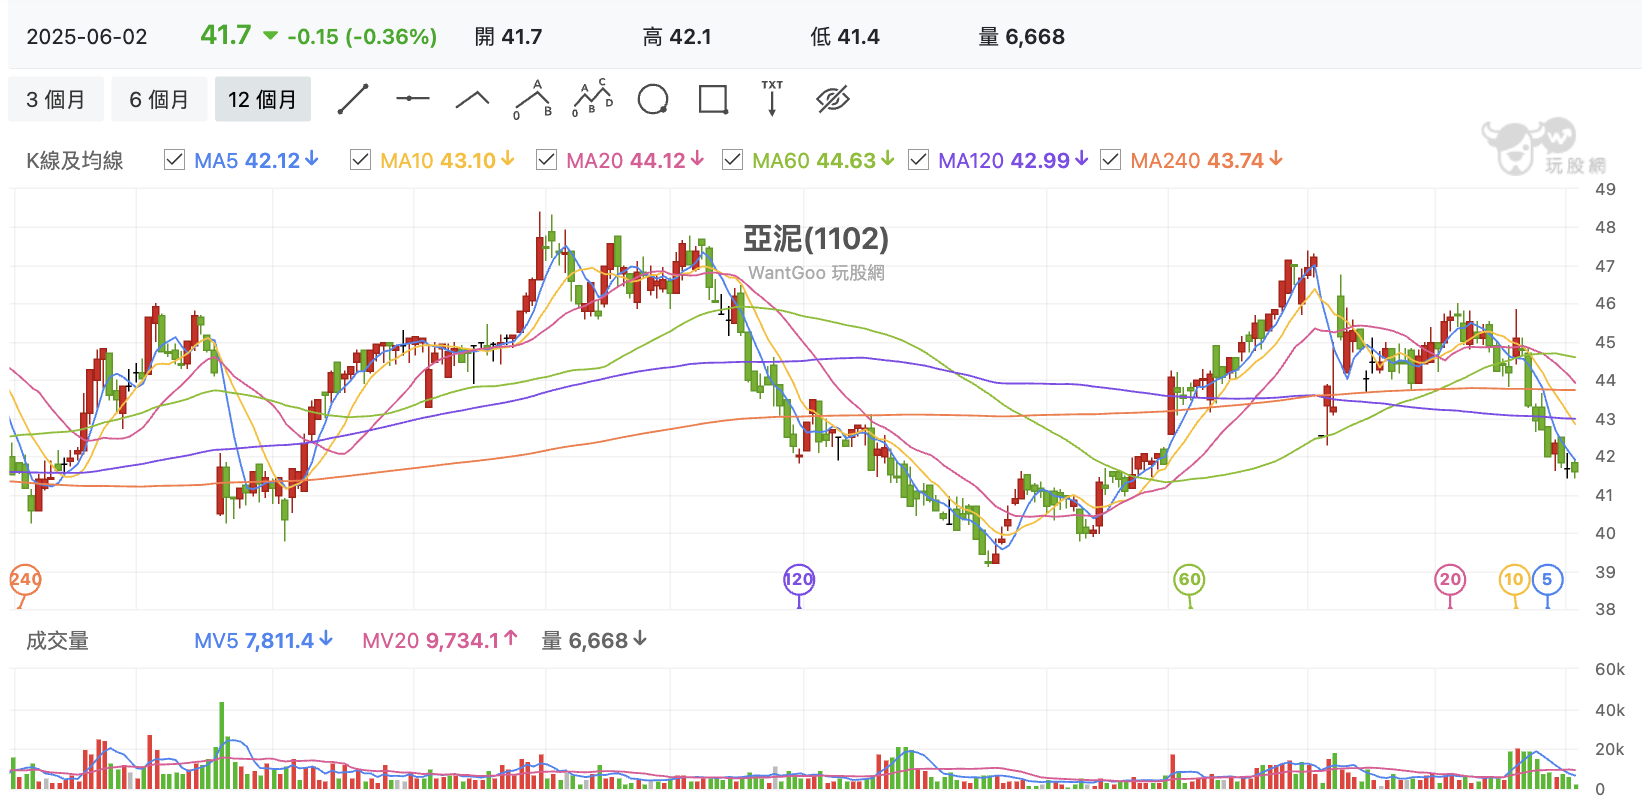Hide drawings with the crossed eye icon

[832, 99]
